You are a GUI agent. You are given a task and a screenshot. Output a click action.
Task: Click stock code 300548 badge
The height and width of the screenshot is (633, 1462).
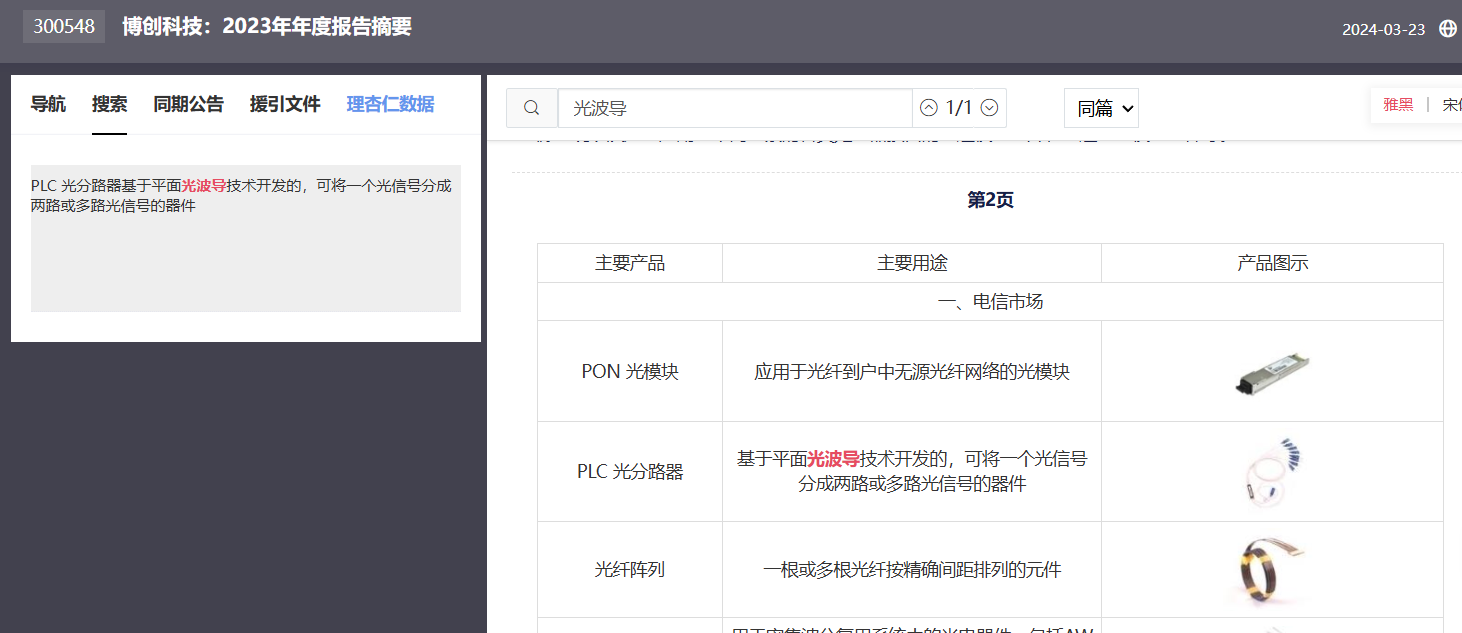coord(64,27)
